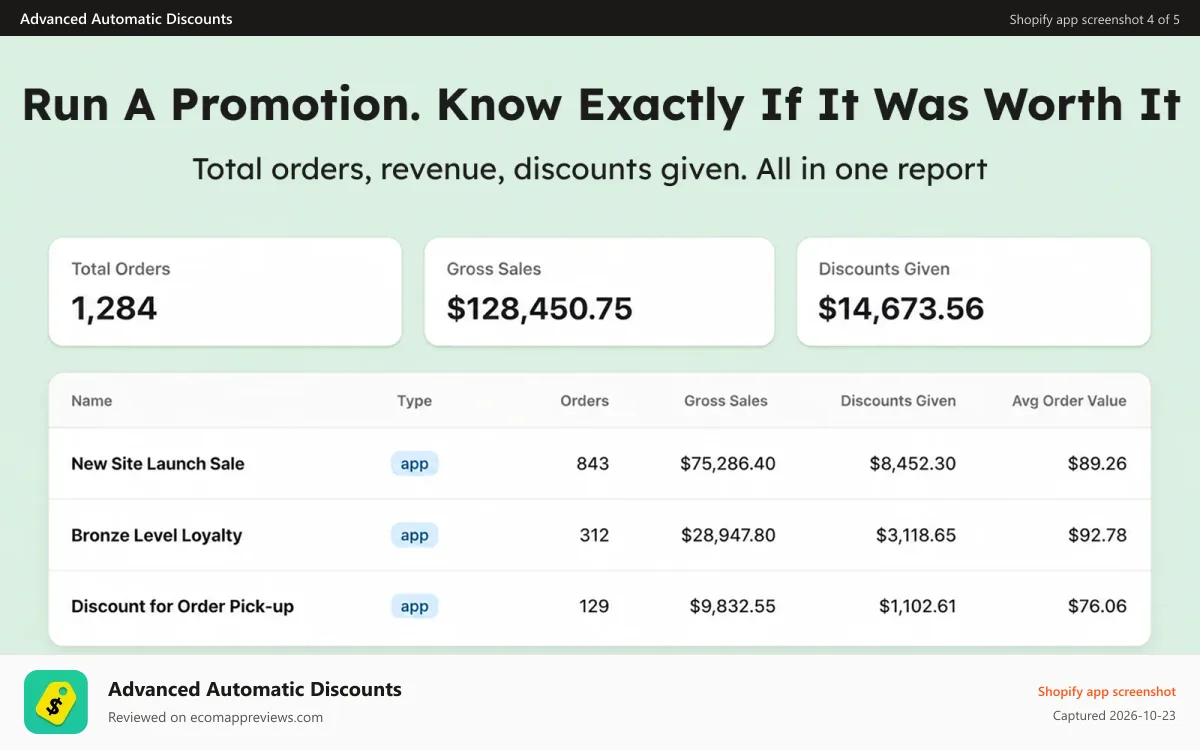Select the Avg Order Value column header
1200x750 pixels.
tap(1069, 401)
